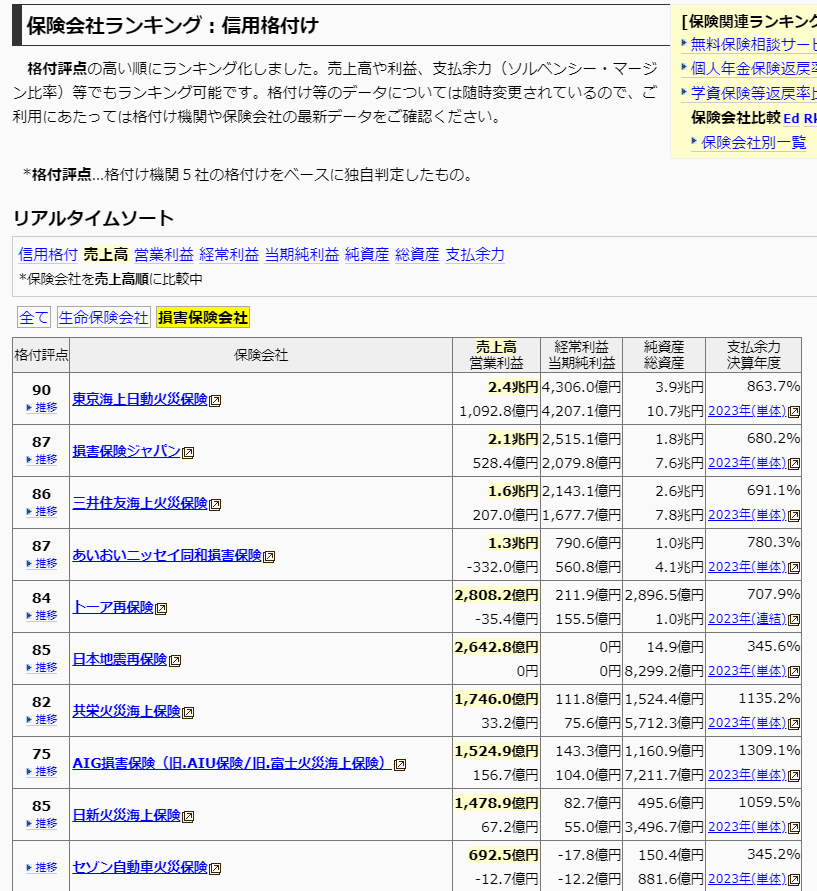The height and width of the screenshot is (891, 817).
Task: Sort ranking by 純資産
Action: pyautogui.click(x=367, y=255)
